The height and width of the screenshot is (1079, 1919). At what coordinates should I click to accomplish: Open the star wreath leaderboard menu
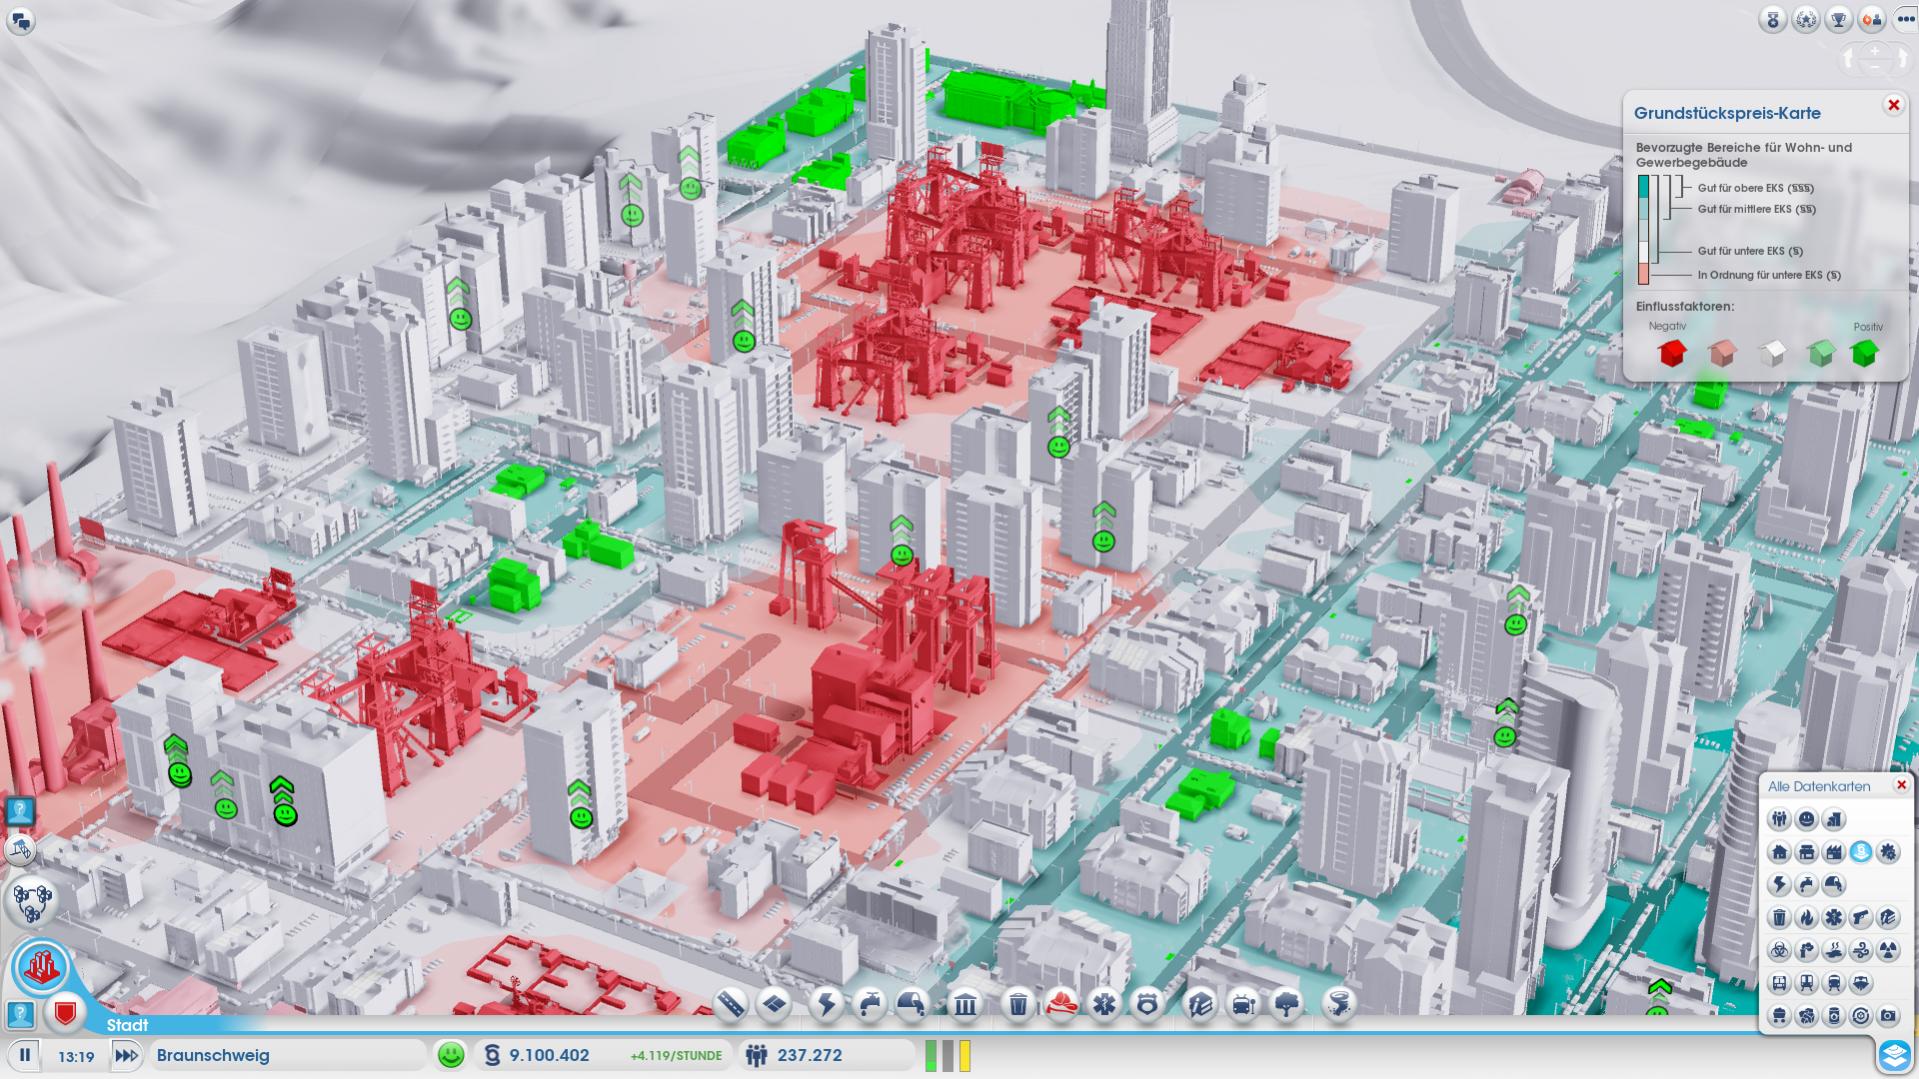[1806, 20]
